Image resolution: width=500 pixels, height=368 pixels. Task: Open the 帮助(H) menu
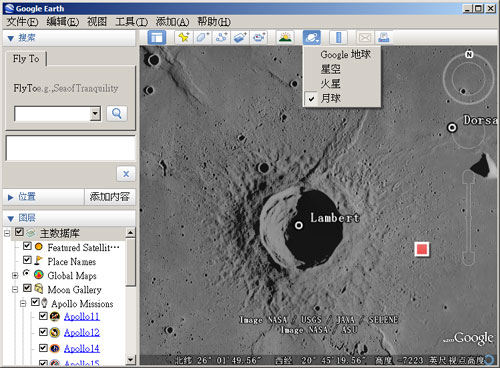(214, 22)
